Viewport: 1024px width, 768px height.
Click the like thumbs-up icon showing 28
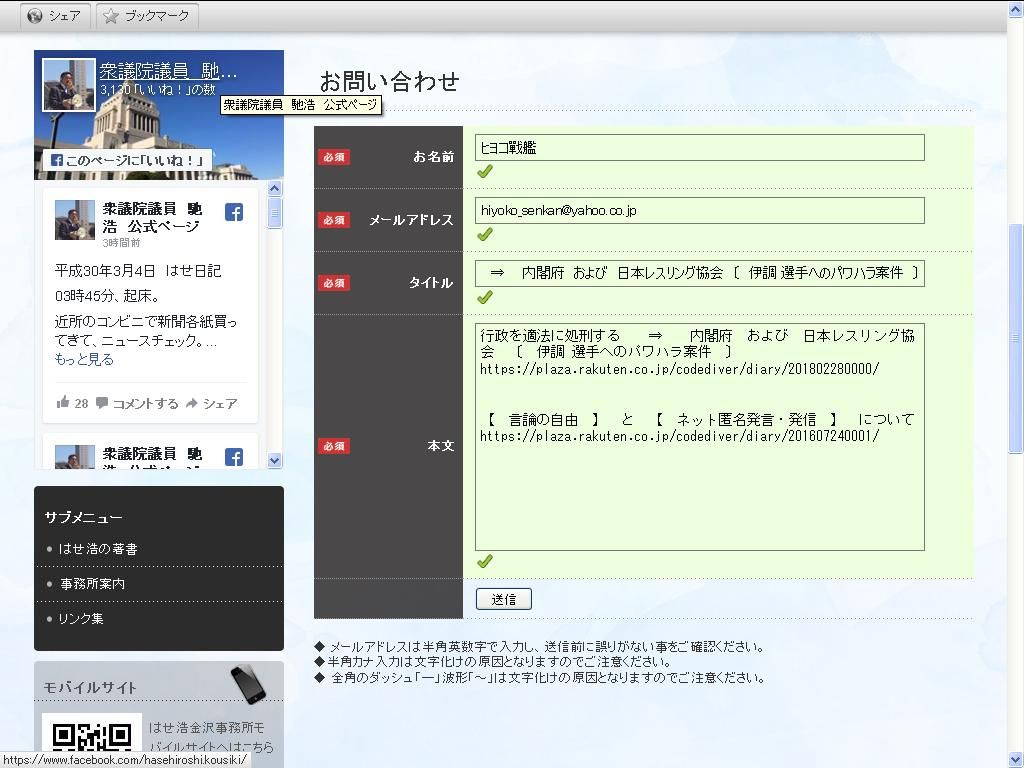click(x=64, y=403)
